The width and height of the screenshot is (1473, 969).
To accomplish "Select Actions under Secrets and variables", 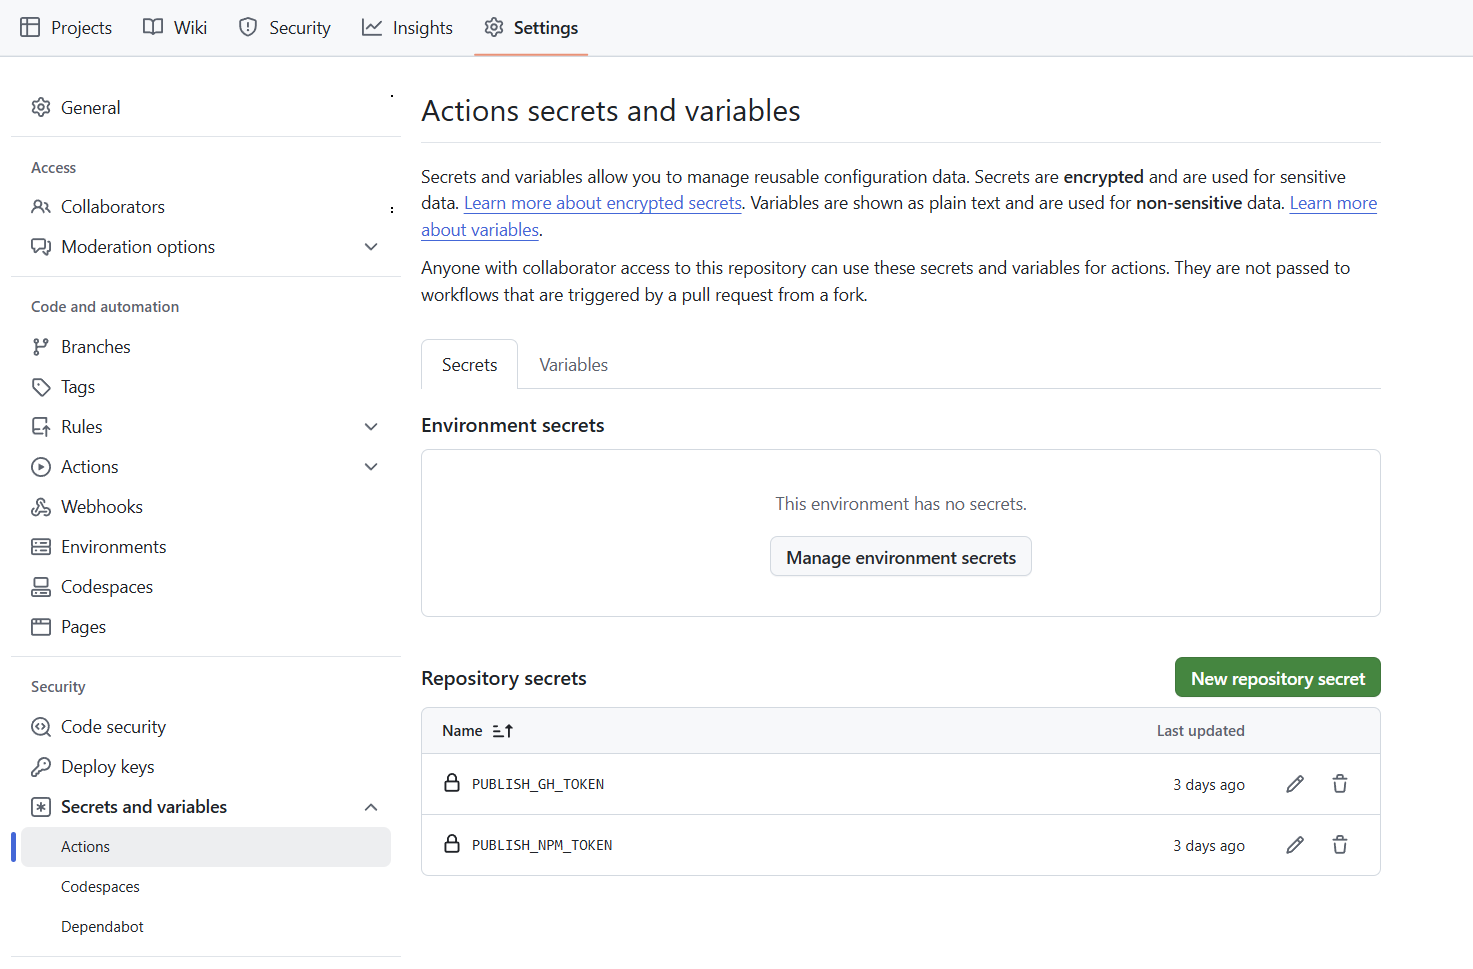I will click(x=206, y=847).
